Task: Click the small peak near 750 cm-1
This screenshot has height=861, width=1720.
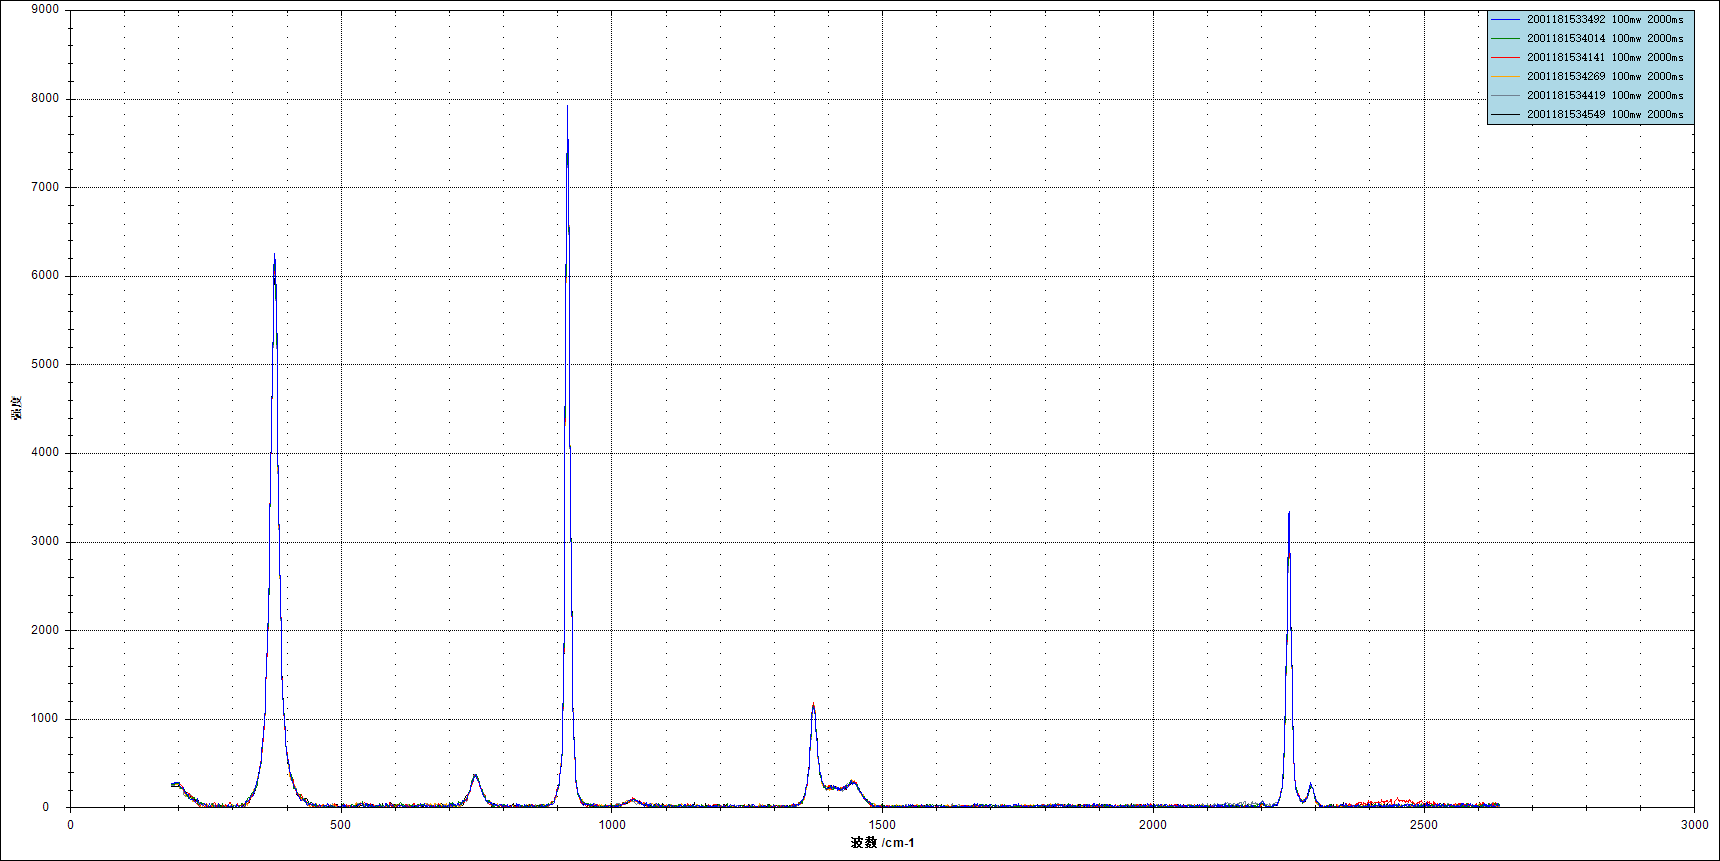Action: [x=475, y=775]
